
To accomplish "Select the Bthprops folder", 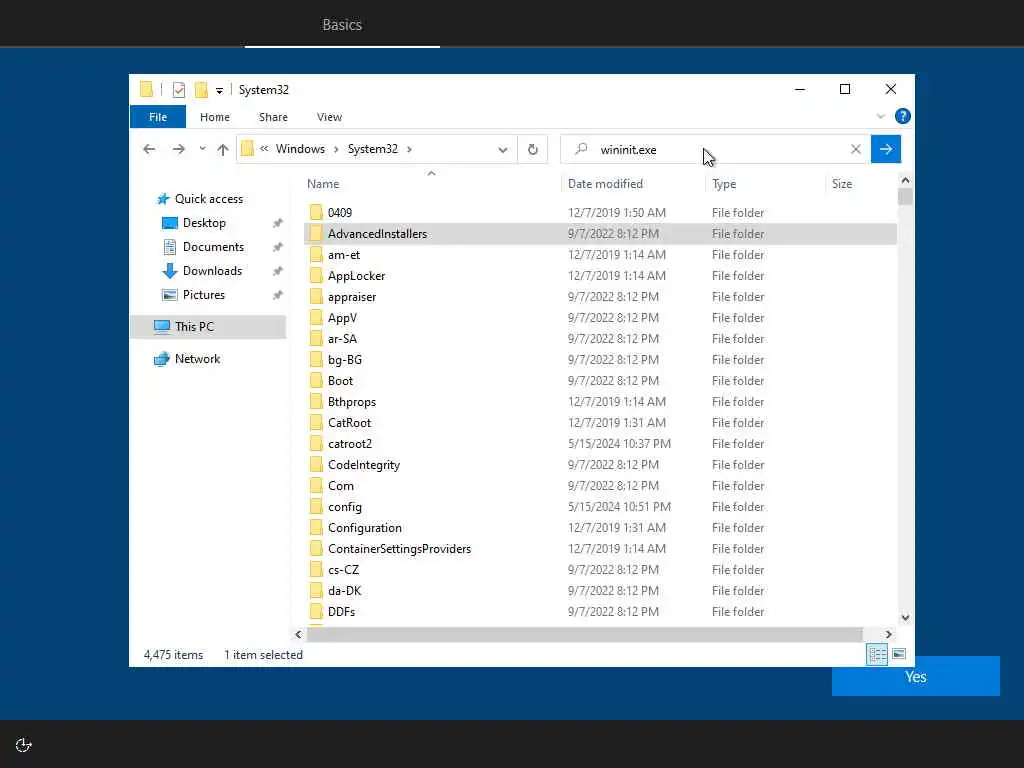I will [x=352, y=402].
